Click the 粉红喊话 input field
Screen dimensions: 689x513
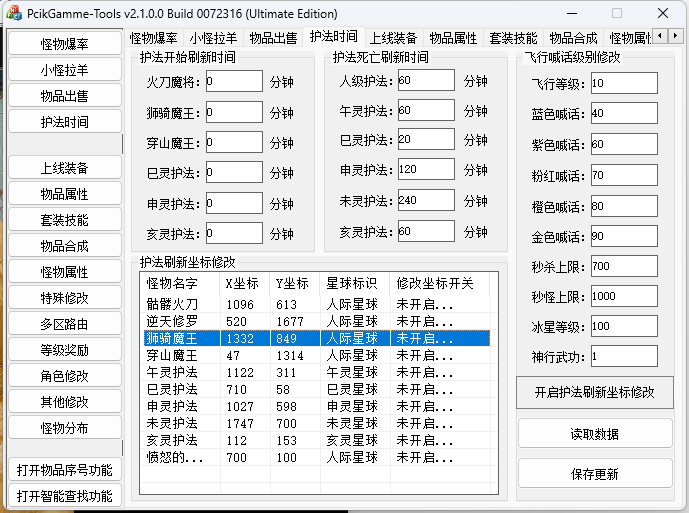pos(624,175)
